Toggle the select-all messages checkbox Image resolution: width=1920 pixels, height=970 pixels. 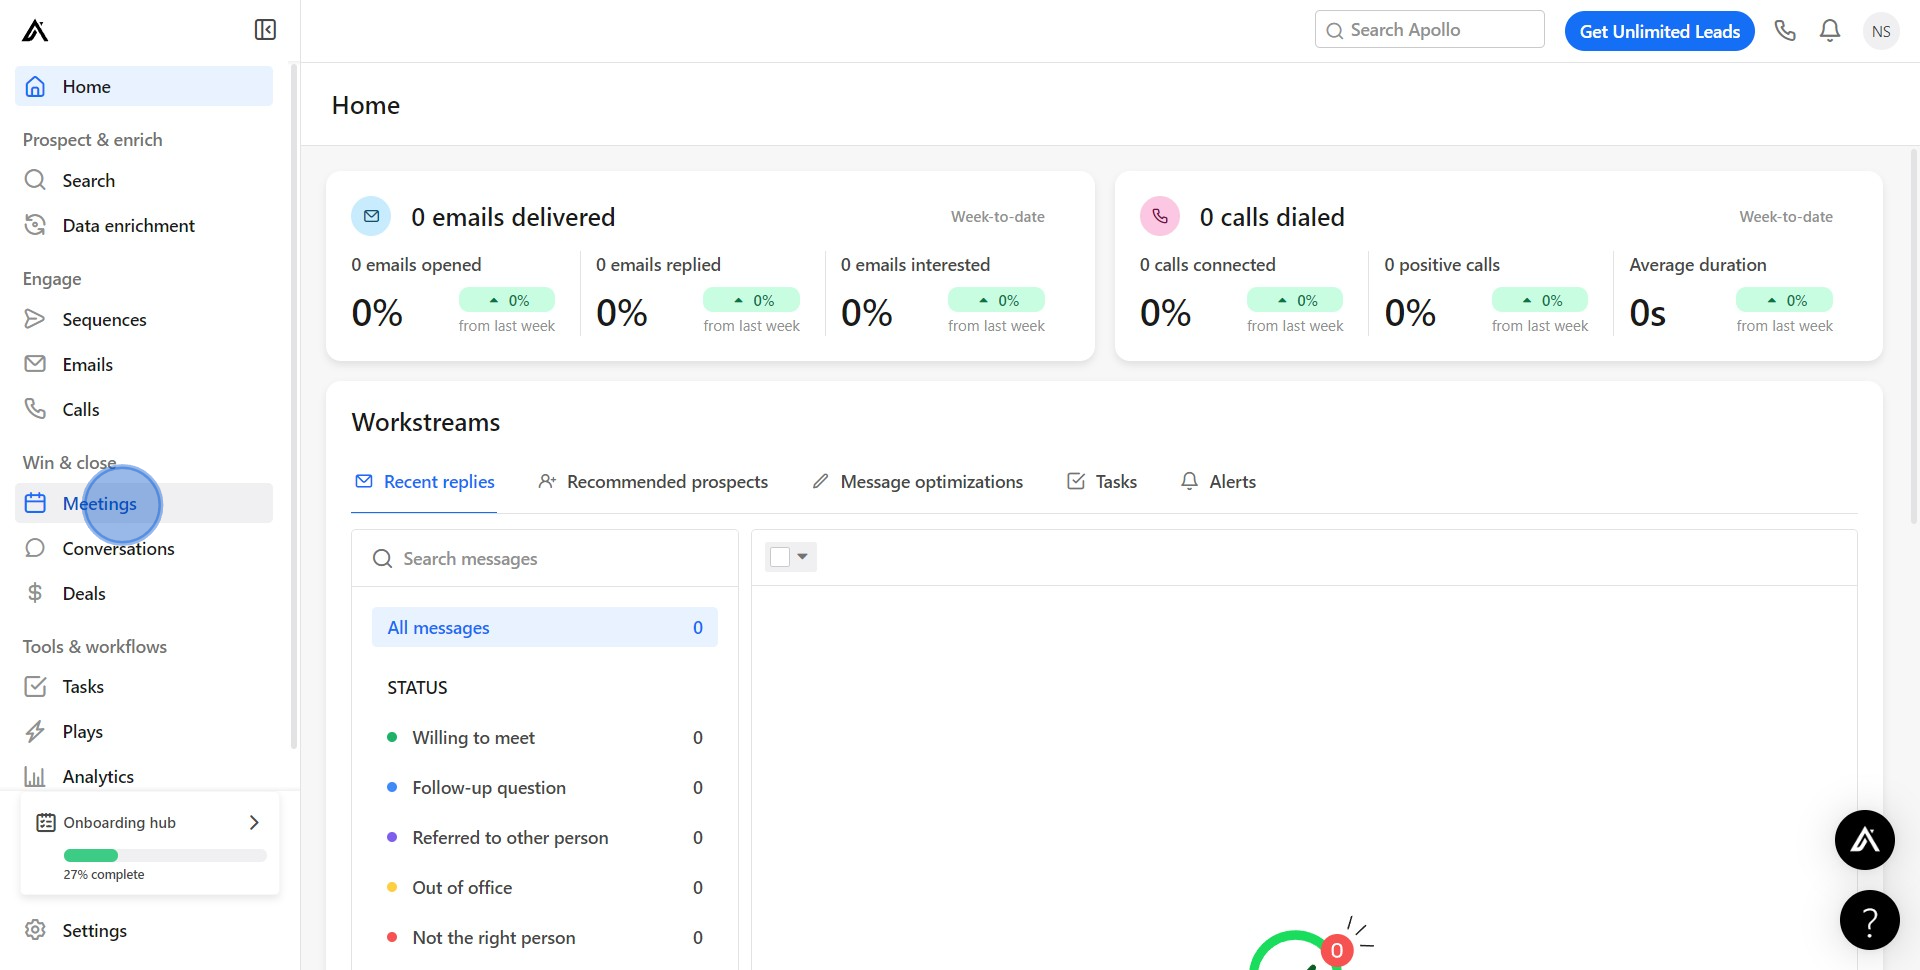coord(780,557)
